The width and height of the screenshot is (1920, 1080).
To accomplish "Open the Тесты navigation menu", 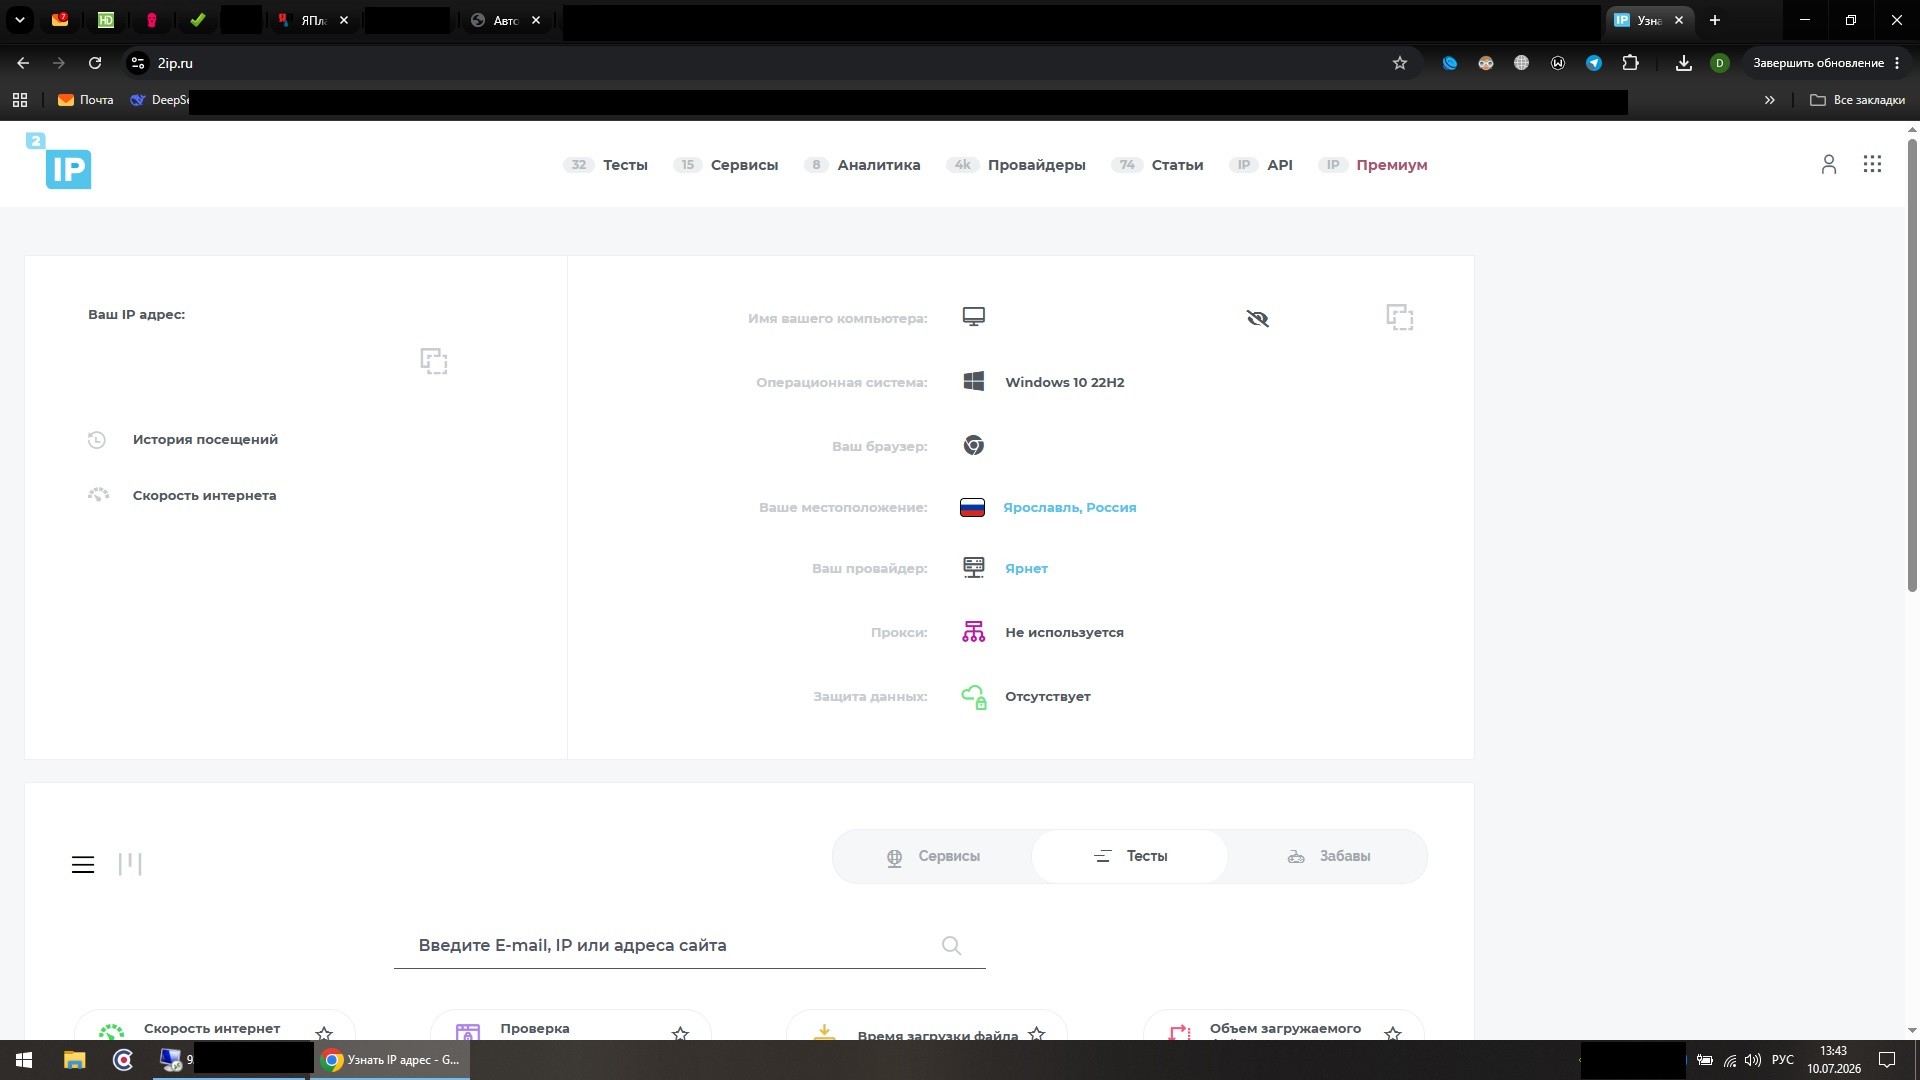I will click(x=625, y=165).
